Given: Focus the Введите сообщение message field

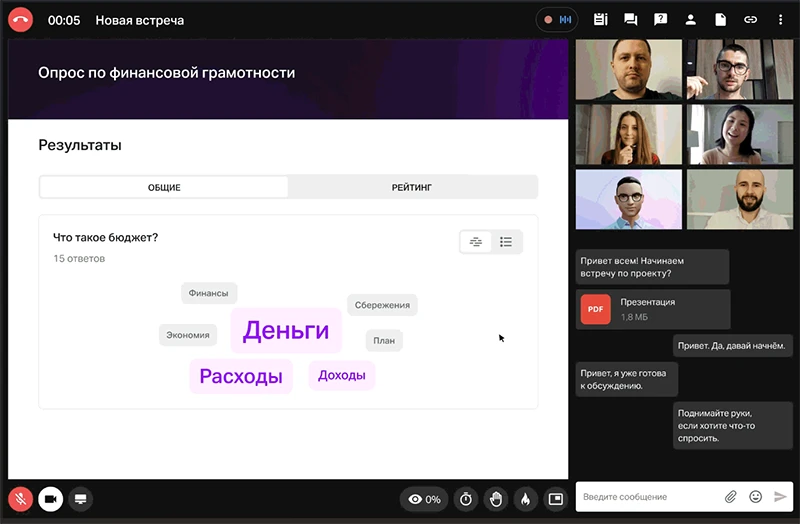Looking at the screenshot, I should click(x=648, y=496).
